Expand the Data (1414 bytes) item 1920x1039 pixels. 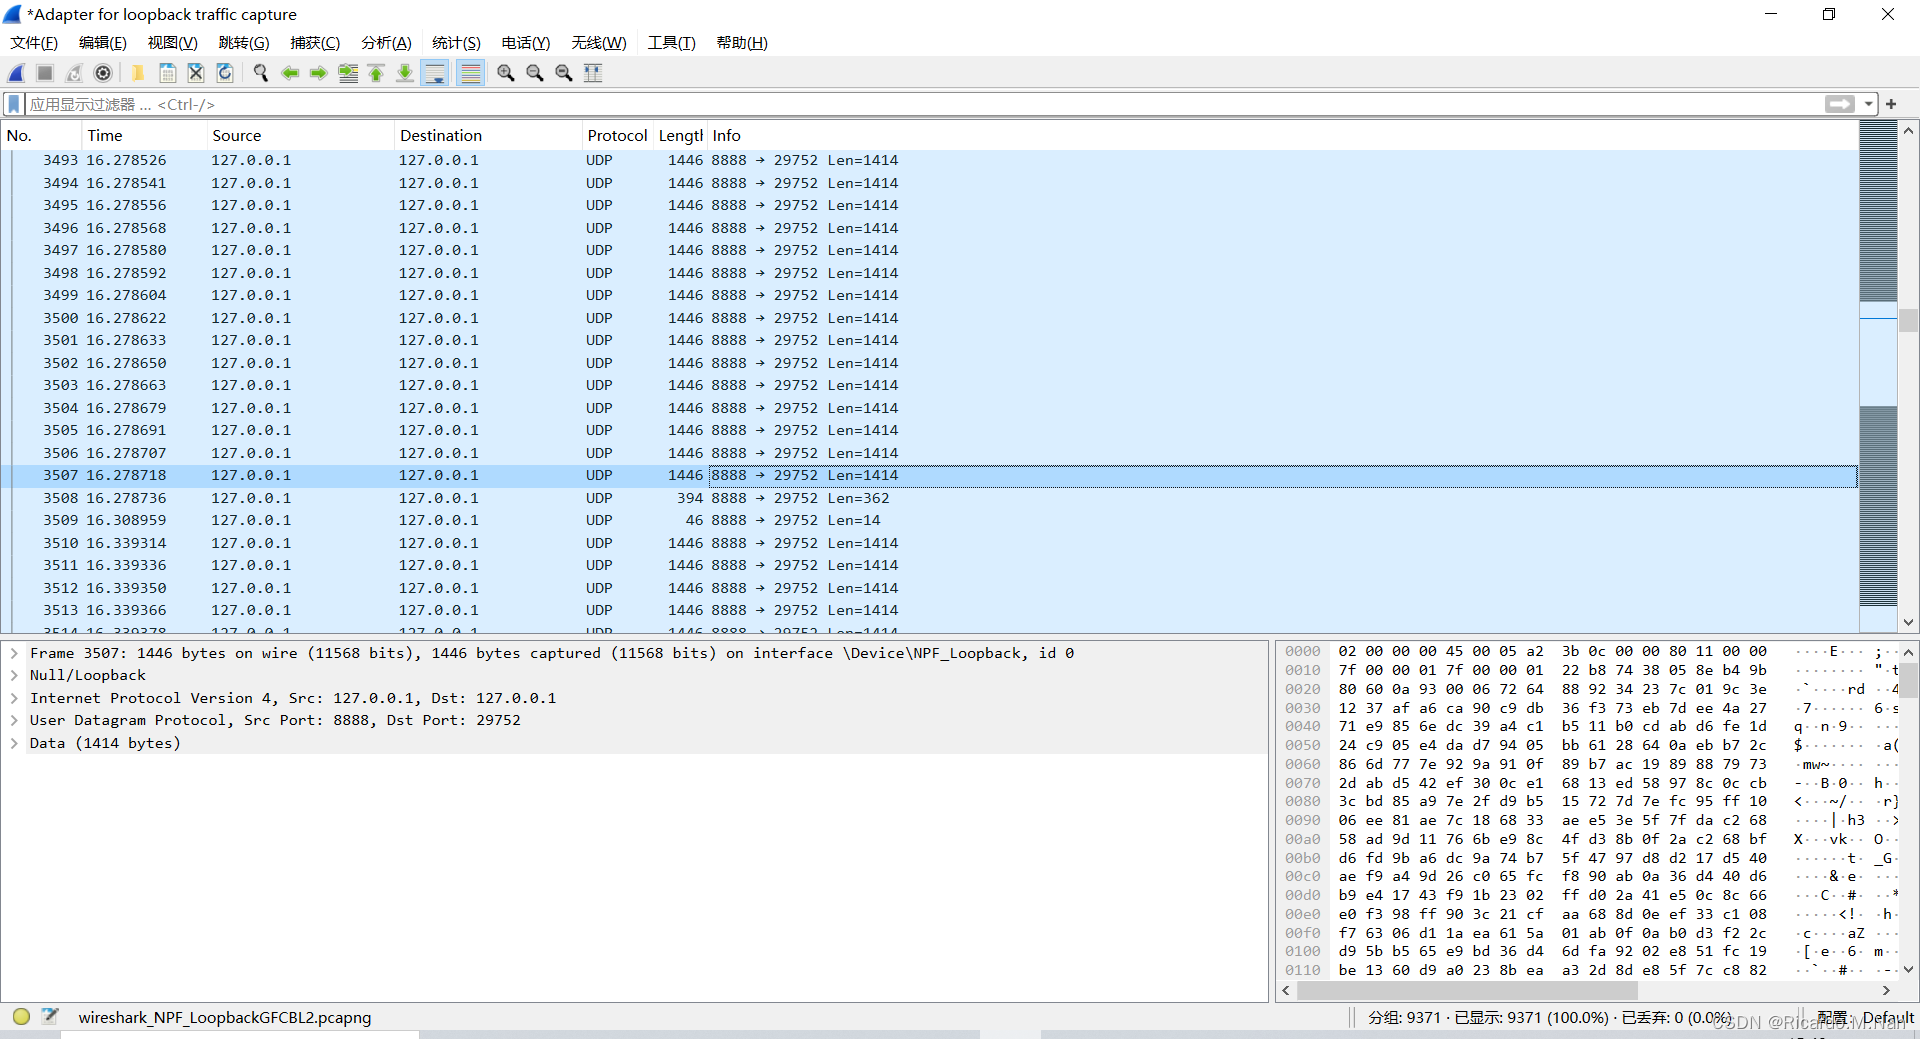pos(14,743)
